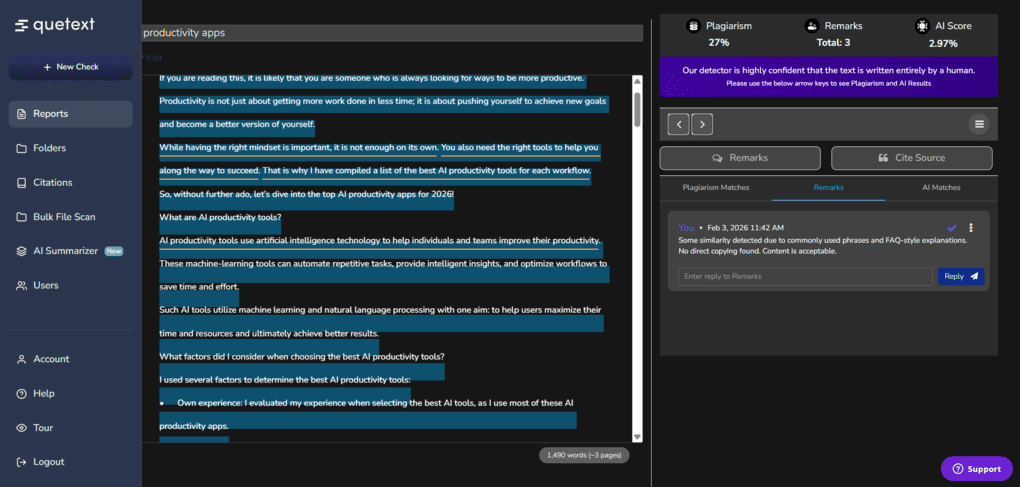Click the Enter reply to Remarks field

tap(804, 276)
